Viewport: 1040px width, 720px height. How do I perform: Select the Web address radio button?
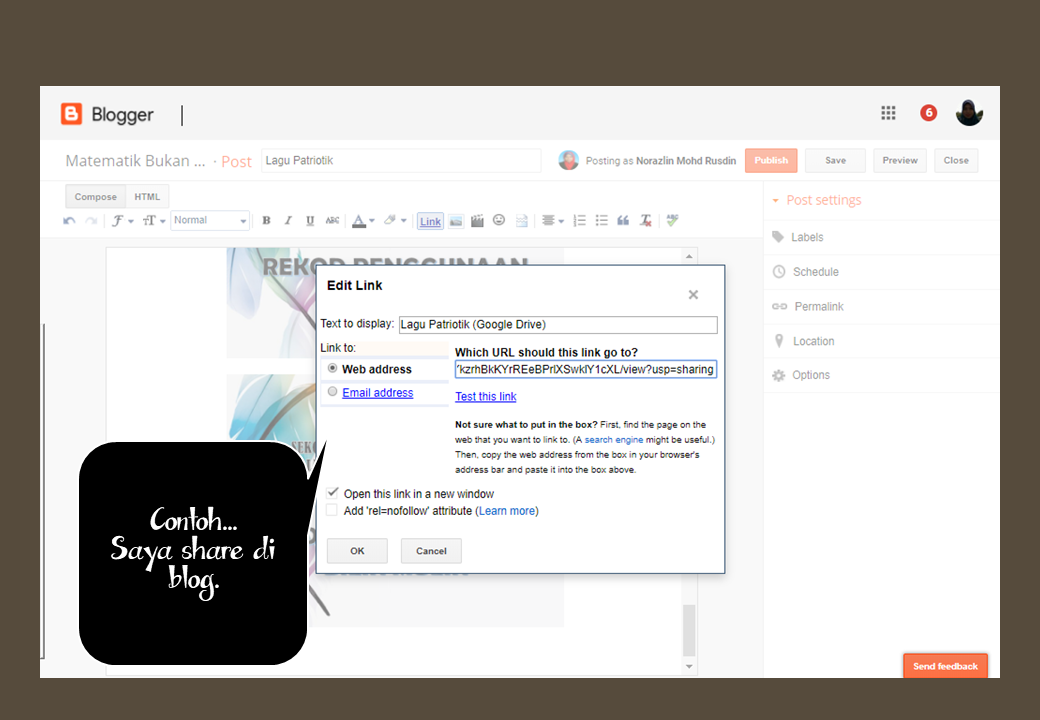[332, 368]
